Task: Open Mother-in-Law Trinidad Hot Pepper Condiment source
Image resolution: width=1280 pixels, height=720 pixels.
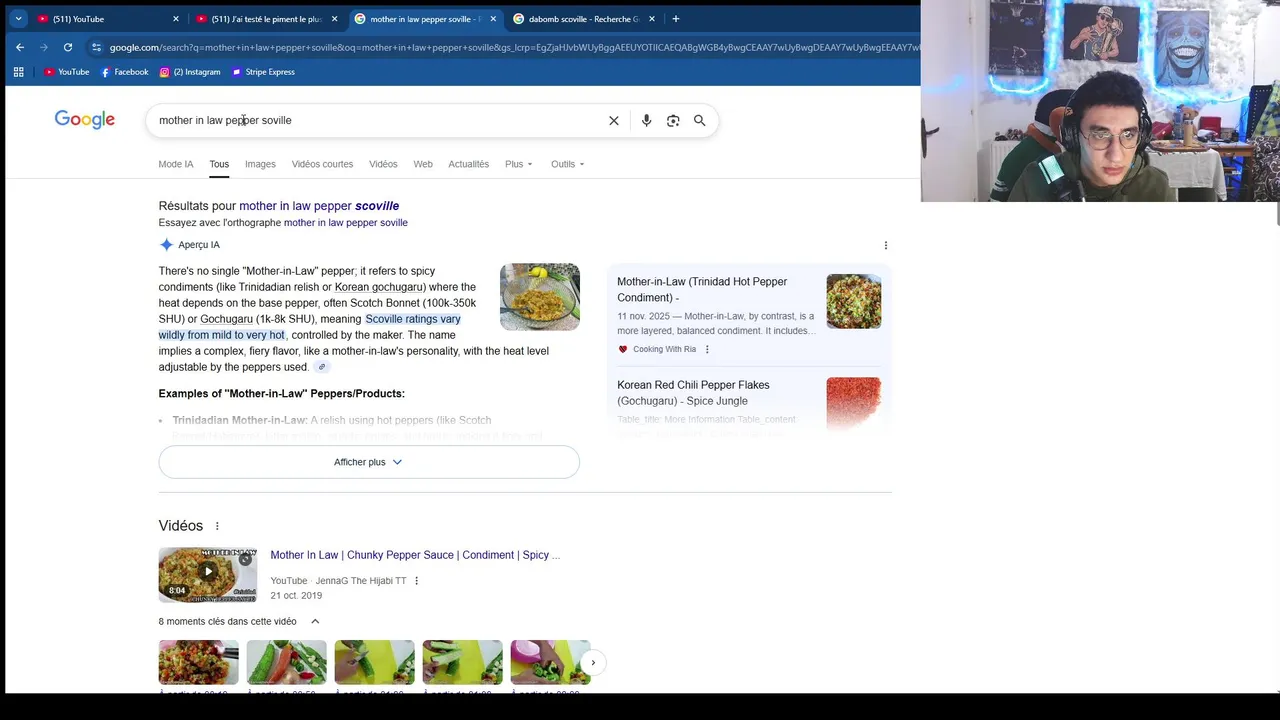Action: pos(702,290)
